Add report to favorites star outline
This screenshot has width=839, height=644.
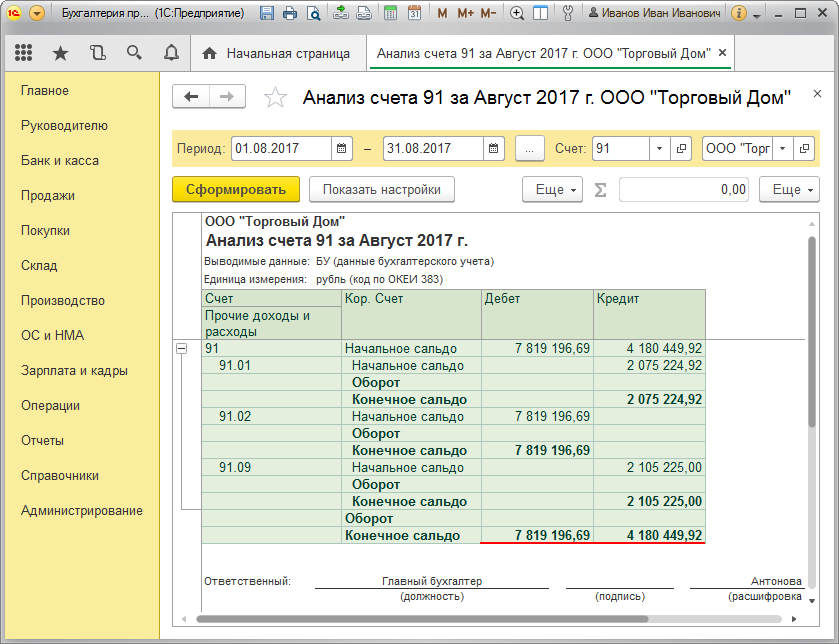coord(275,97)
